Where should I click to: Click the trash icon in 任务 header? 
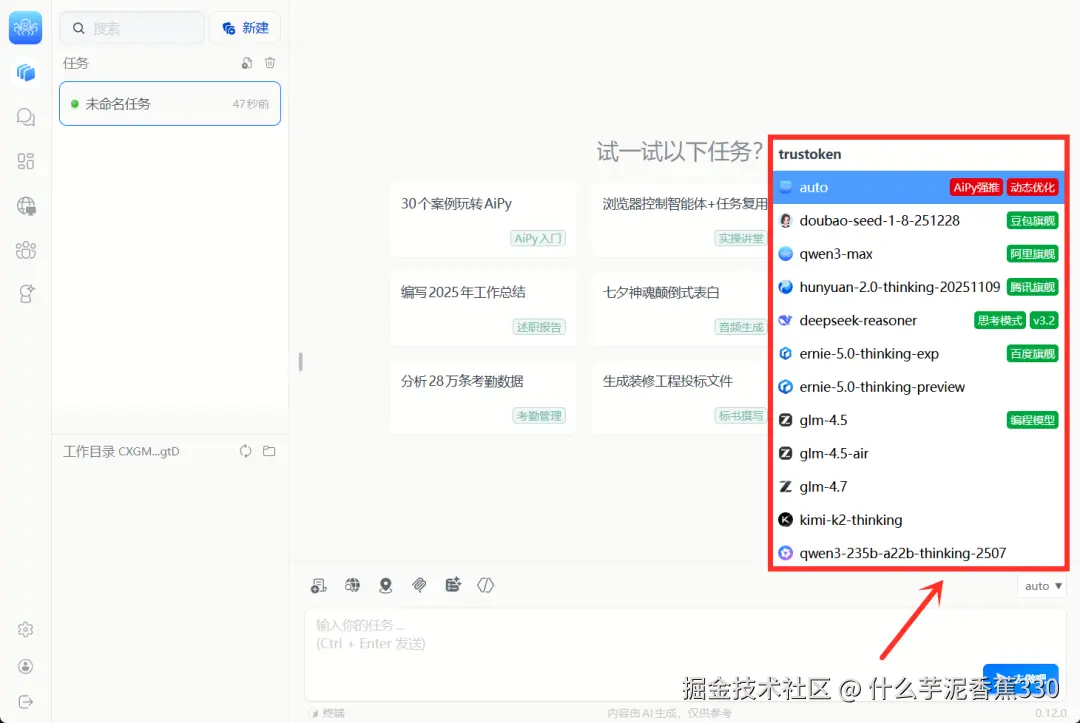click(x=270, y=63)
